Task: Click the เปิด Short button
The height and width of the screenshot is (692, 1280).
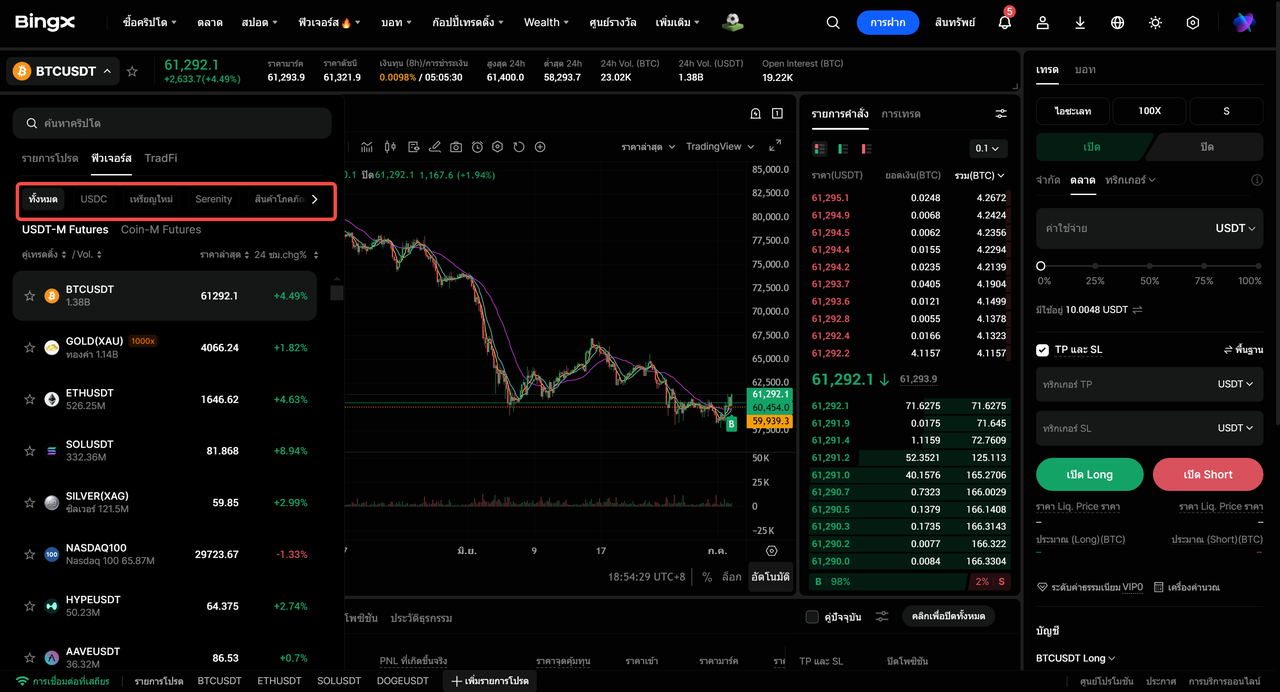Action: point(1208,474)
